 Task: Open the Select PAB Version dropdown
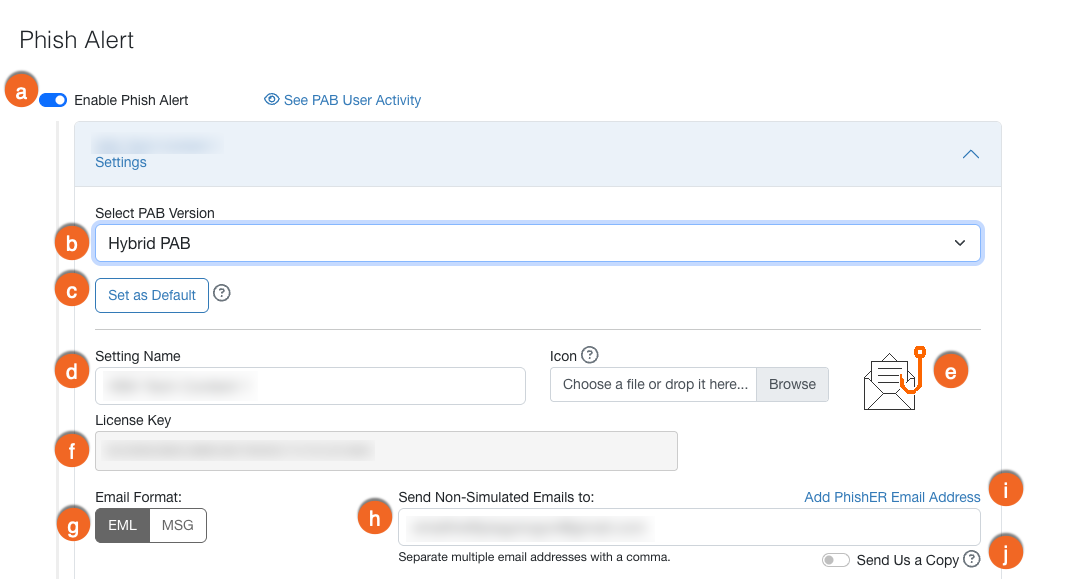point(538,243)
